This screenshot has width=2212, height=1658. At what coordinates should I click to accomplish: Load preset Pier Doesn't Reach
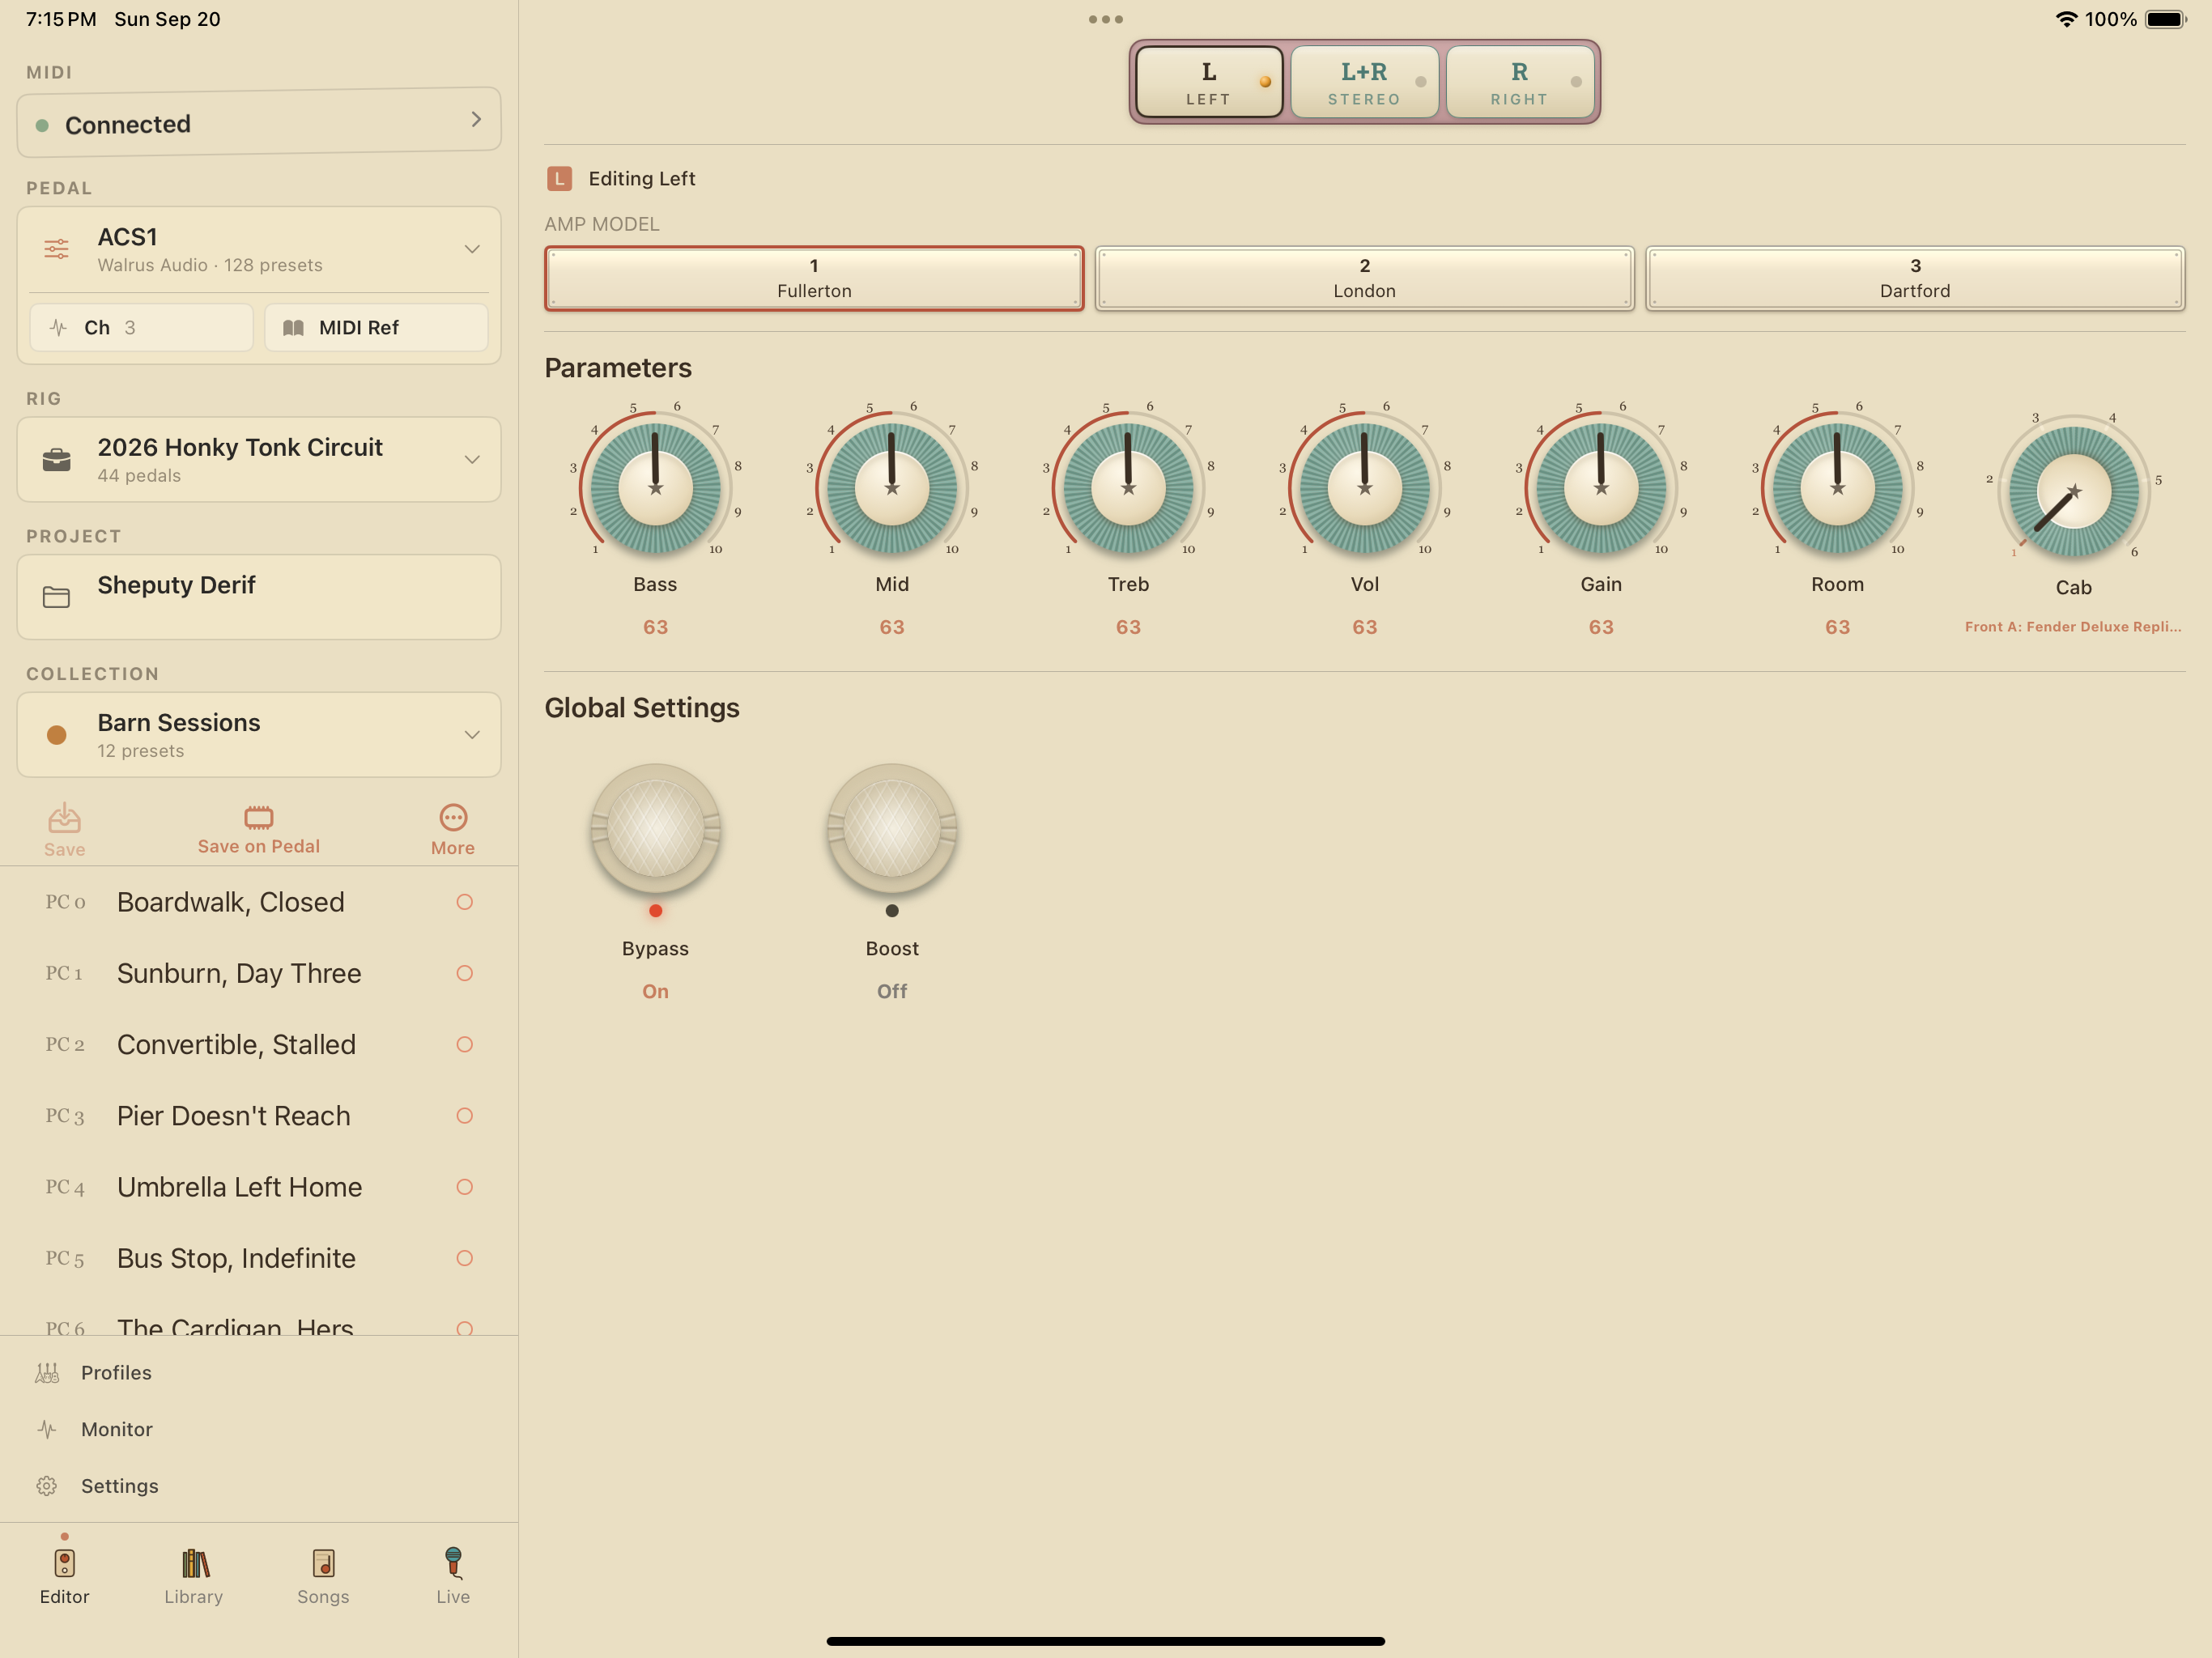259,1116
